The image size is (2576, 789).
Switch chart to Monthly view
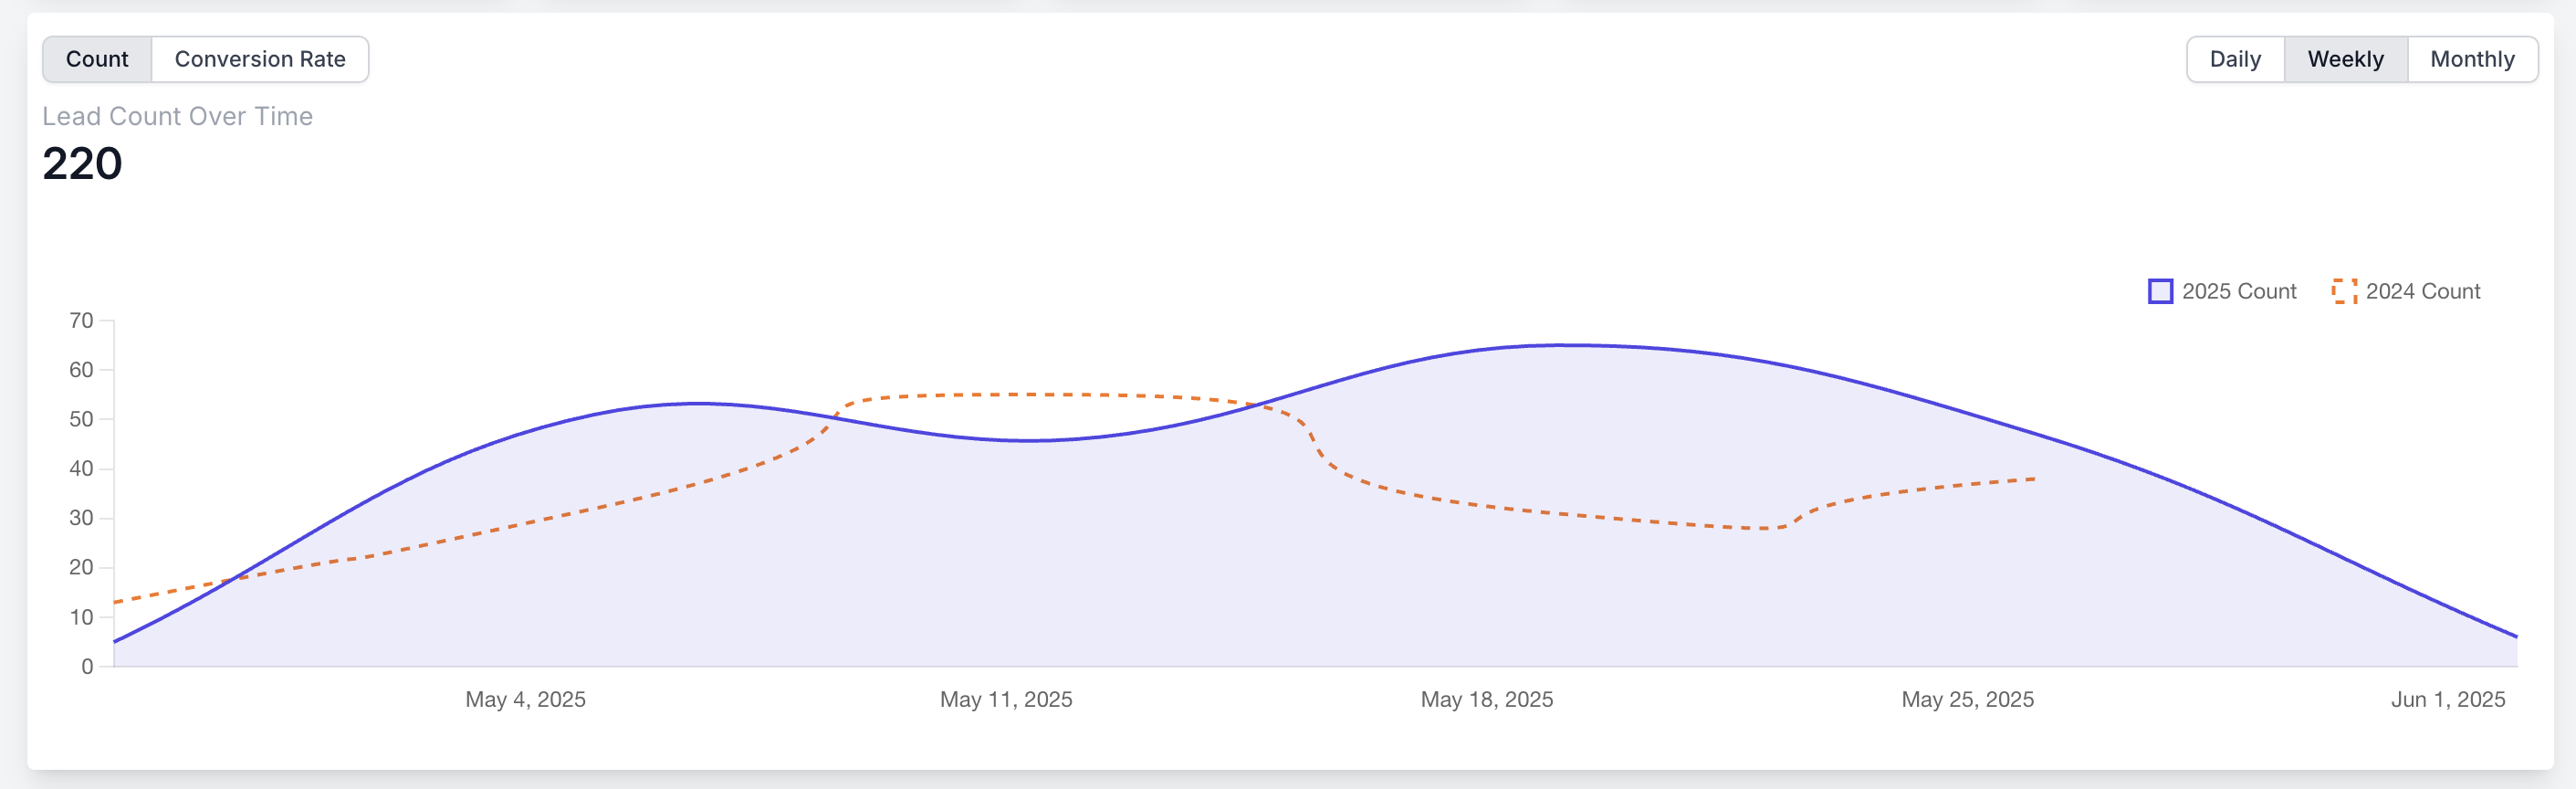pos(2472,59)
